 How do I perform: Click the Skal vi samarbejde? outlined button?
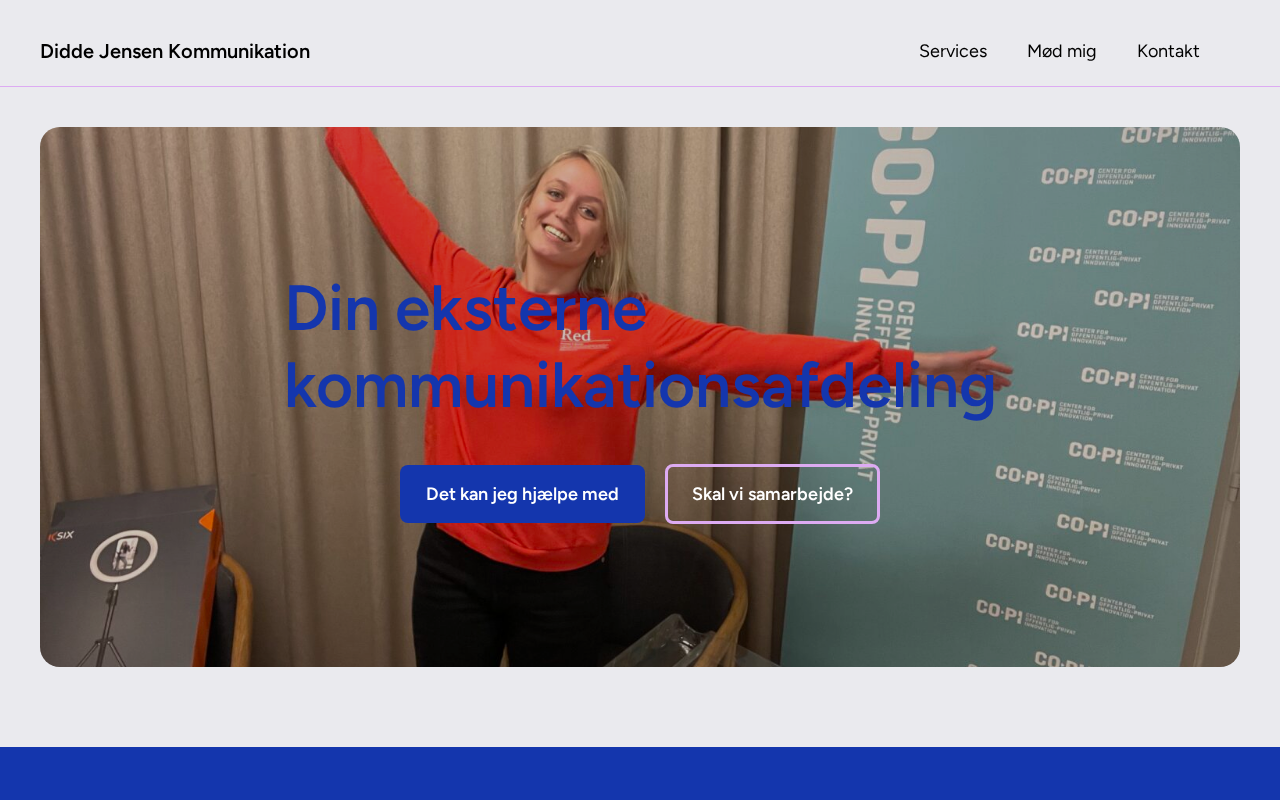click(772, 494)
